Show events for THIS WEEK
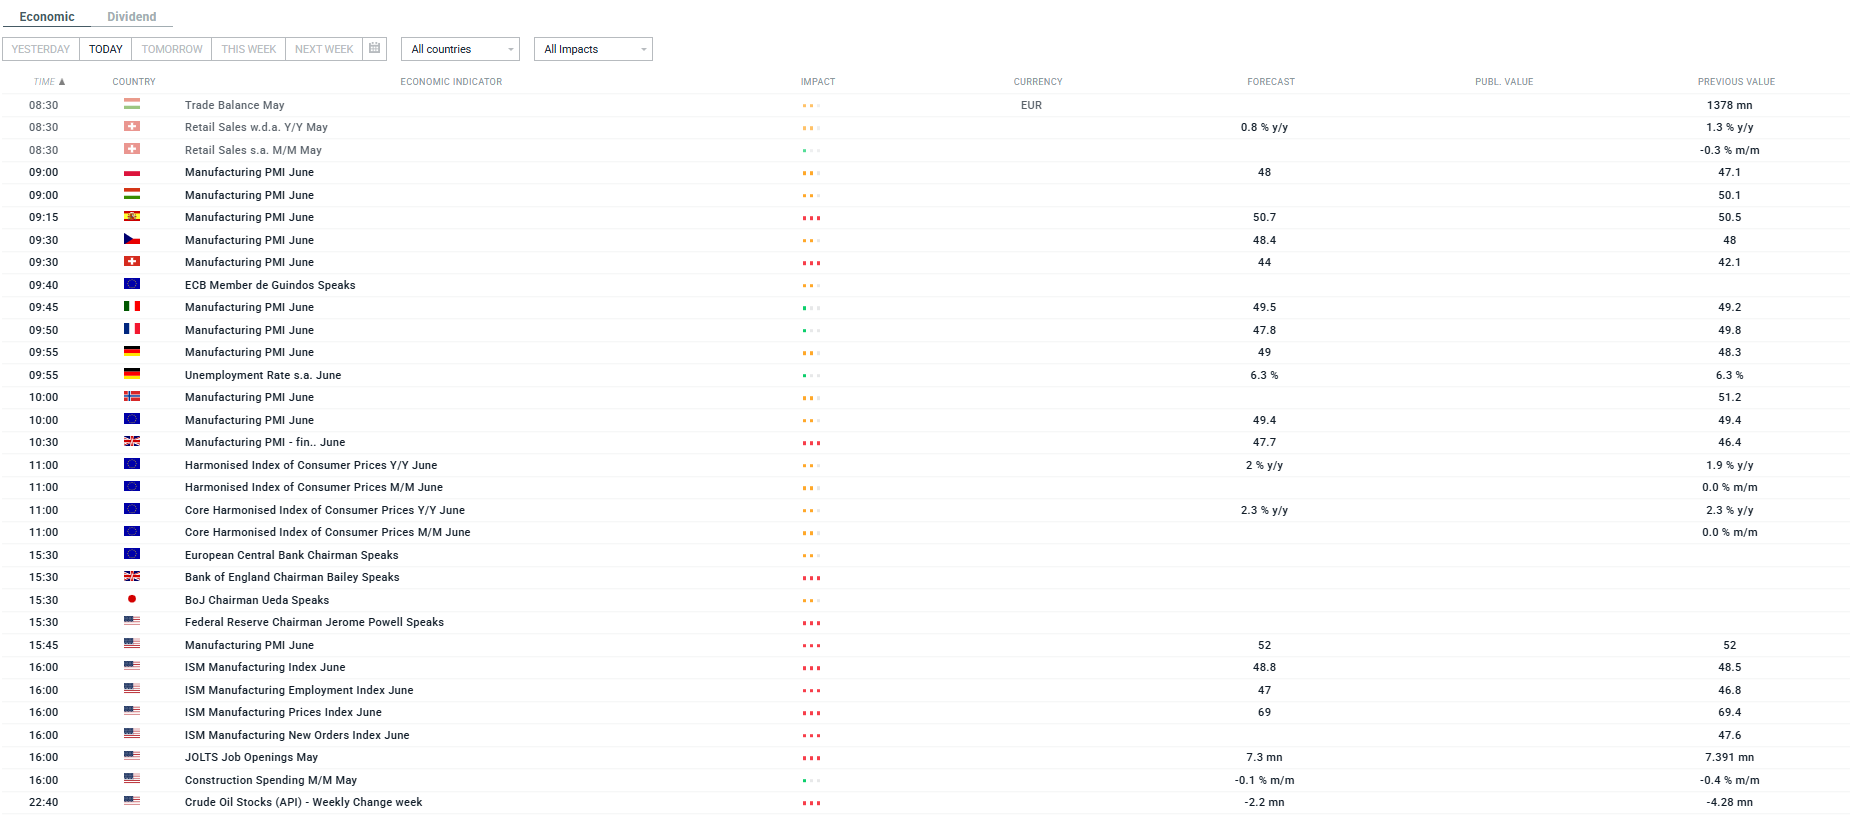Screen dimensions: 1850x816 click(x=249, y=49)
